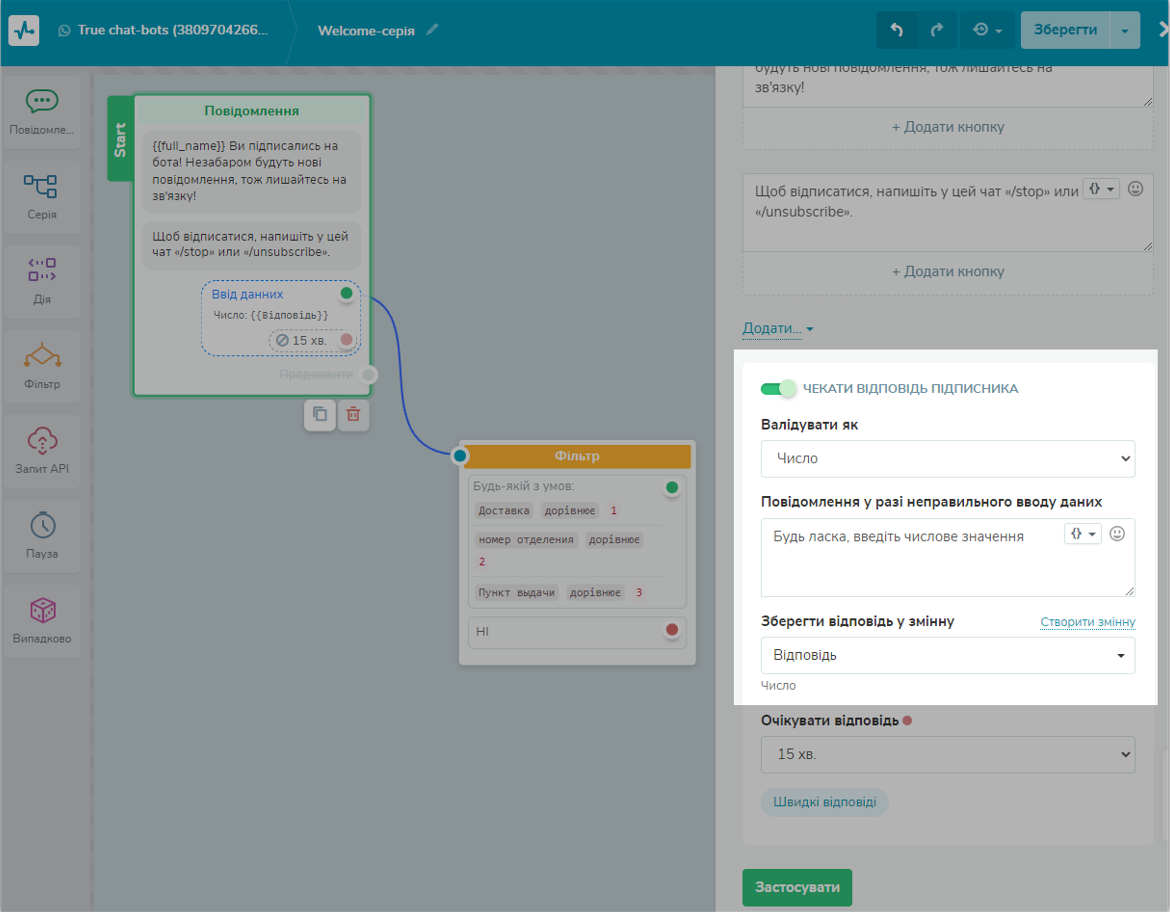
Task: Add a Пауза block from sidebar
Action: tap(42, 536)
